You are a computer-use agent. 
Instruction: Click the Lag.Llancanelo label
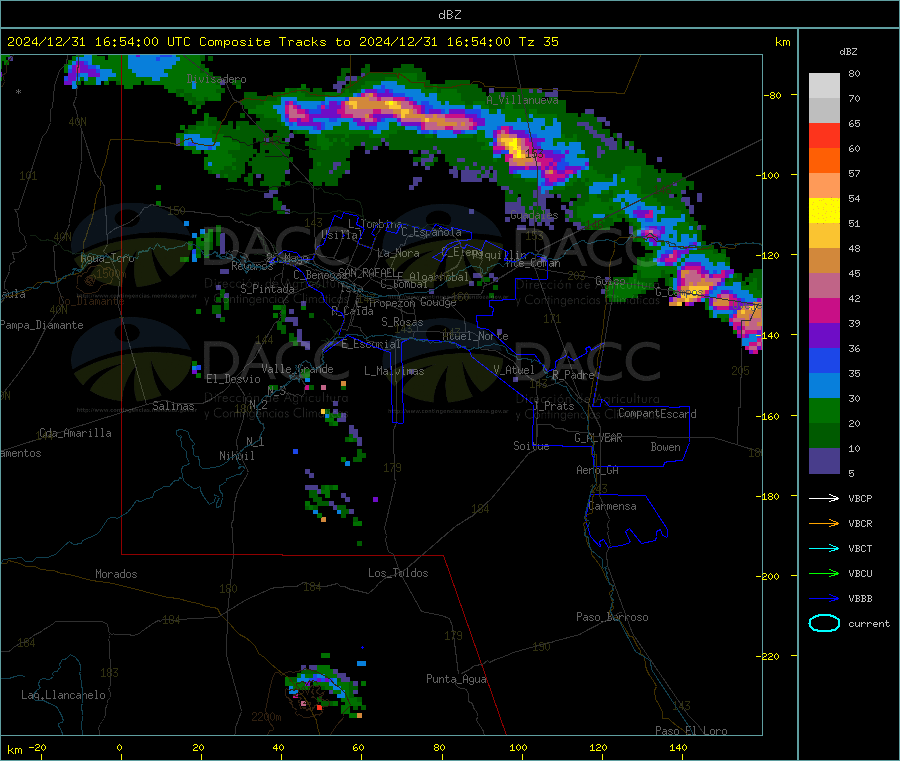(x=63, y=695)
